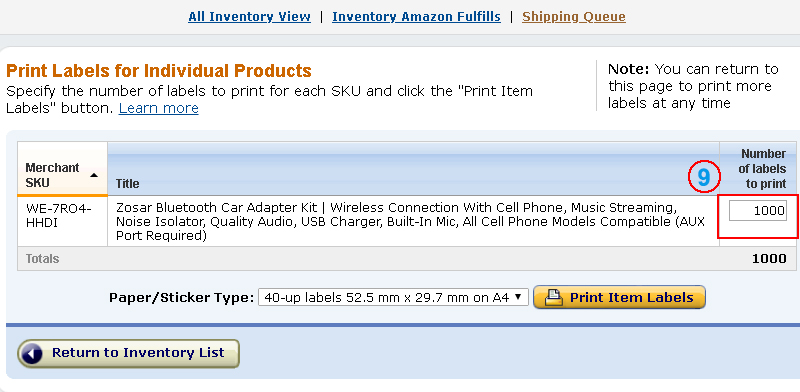Click the WE-7RO4-HHDI SKU cell
Screen dimensions: 800x392
(59, 215)
